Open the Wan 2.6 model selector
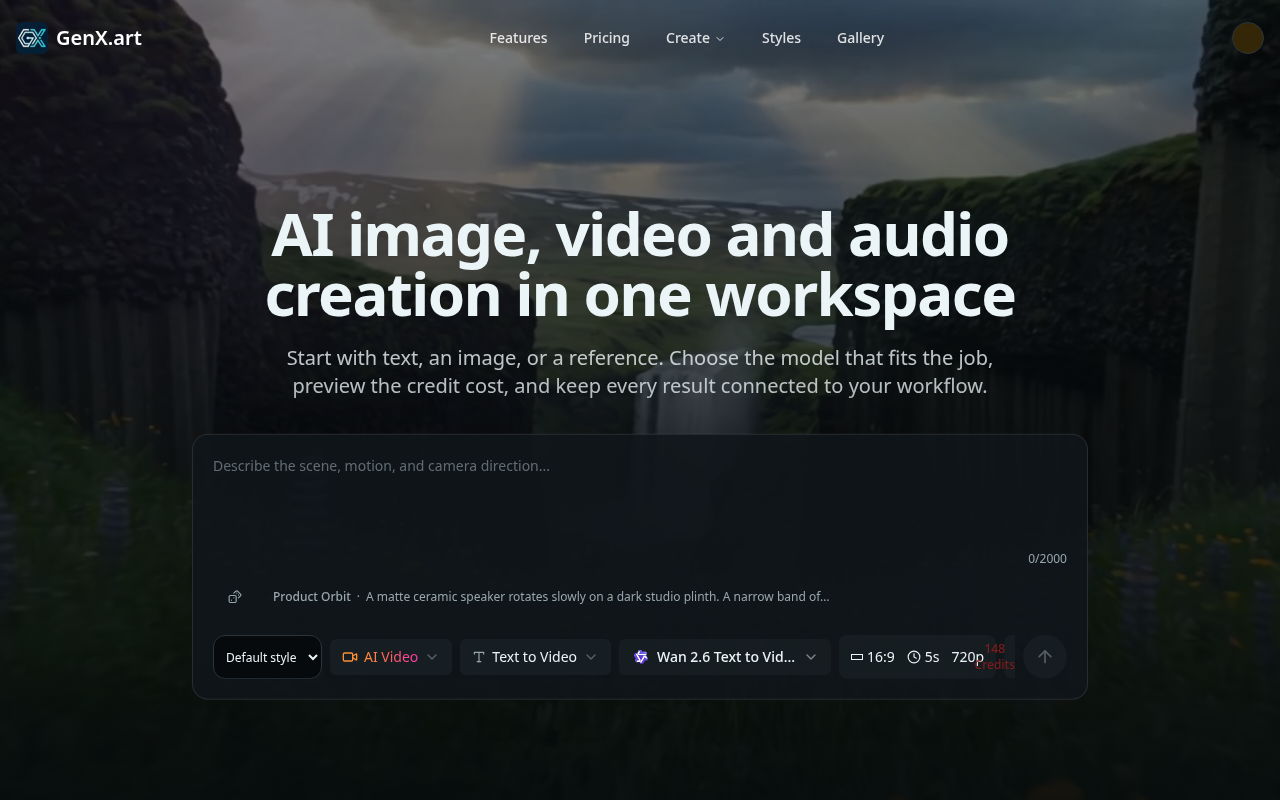Image resolution: width=1280 pixels, height=800 pixels. (725, 657)
